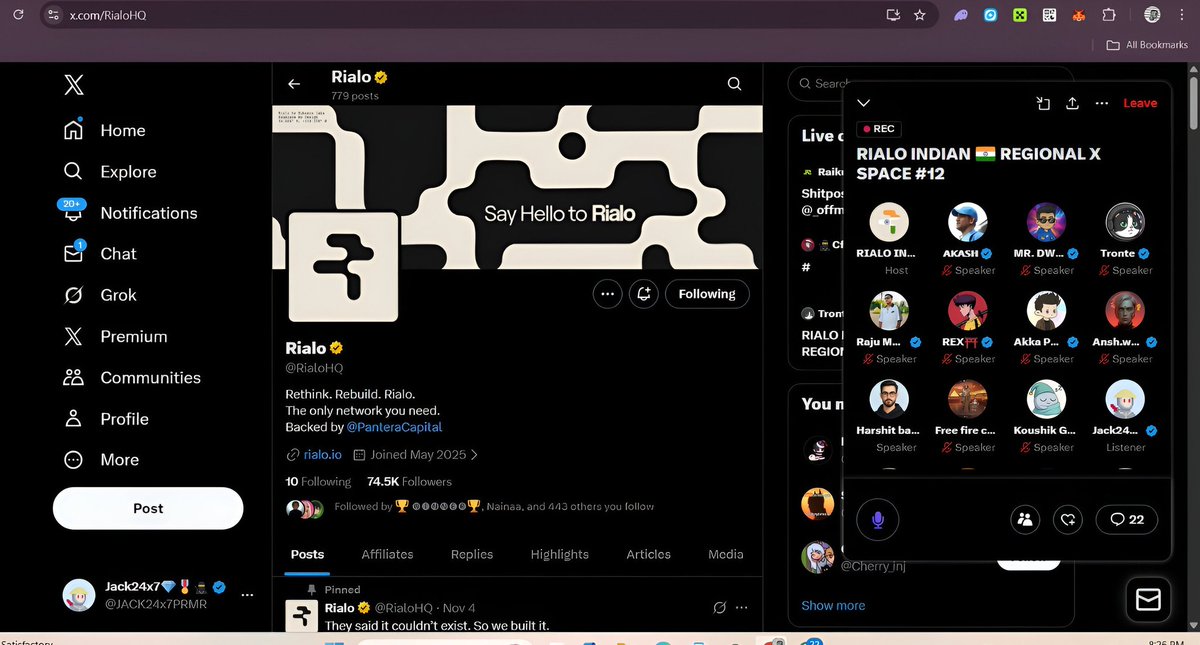Select the Posts tab
The width and height of the screenshot is (1200, 645).
coord(307,554)
